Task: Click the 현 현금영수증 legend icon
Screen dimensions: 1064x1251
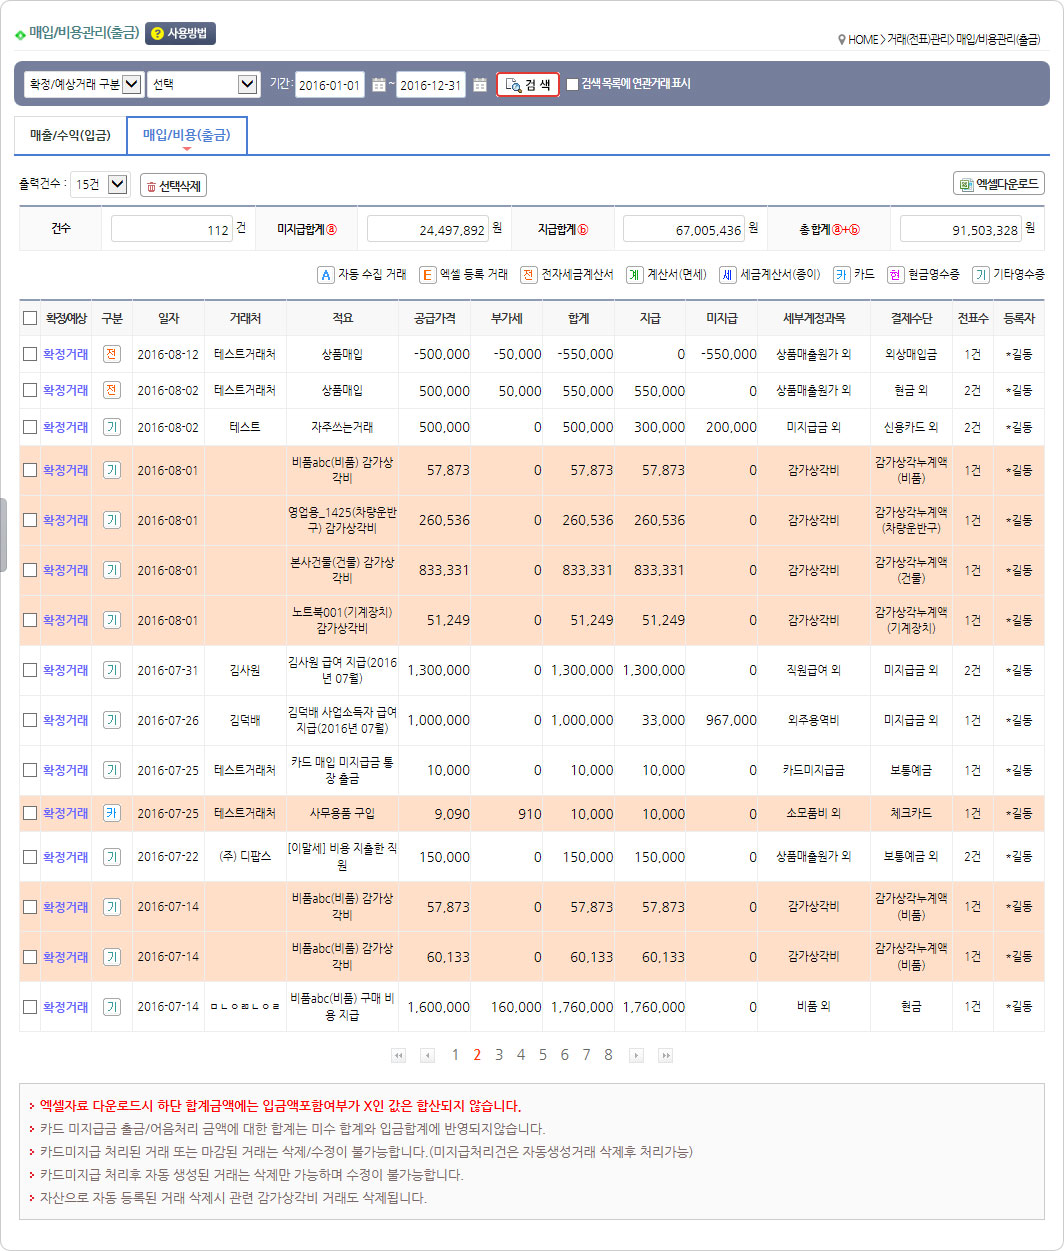Action: tap(895, 274)
